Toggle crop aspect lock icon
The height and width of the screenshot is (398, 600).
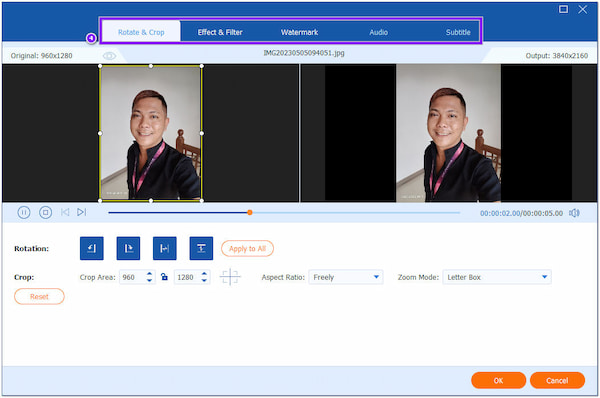click(x=164, y=277)
